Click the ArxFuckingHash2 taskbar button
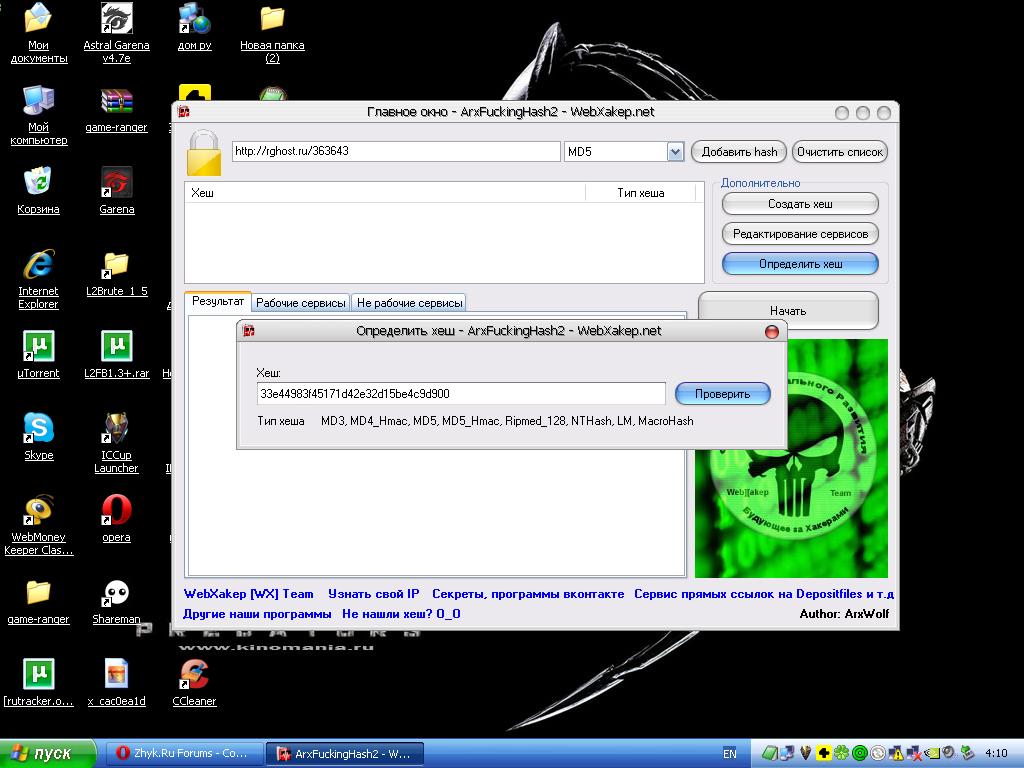Screen dimensions: 1024x768 345,754
